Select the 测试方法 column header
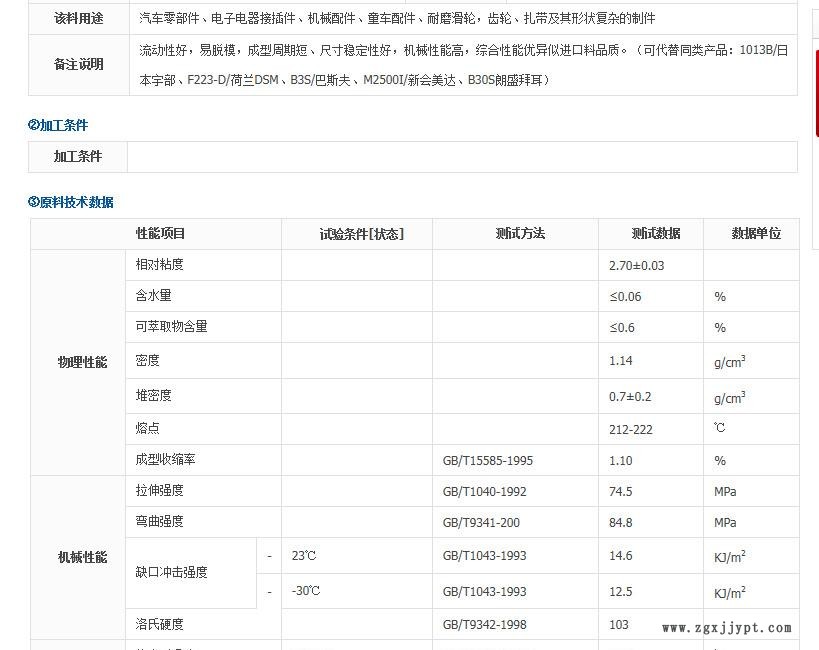This screenshot has height=650, width=819. [x=520, y=234]
